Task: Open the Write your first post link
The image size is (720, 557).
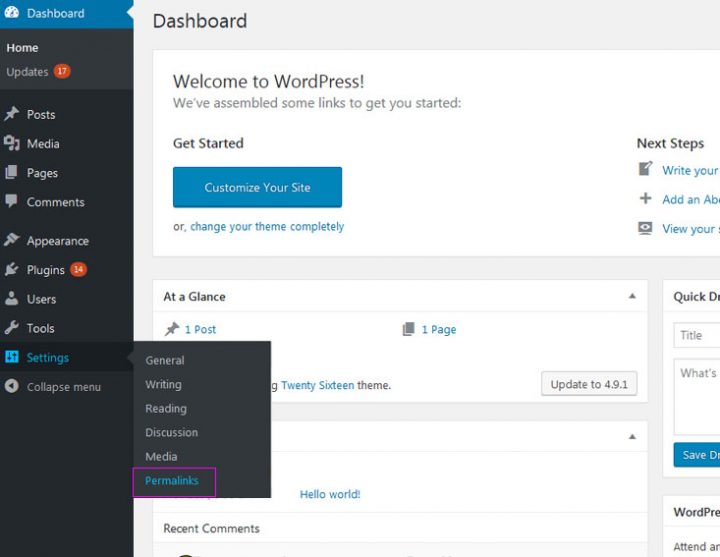Action: point(691,170)
